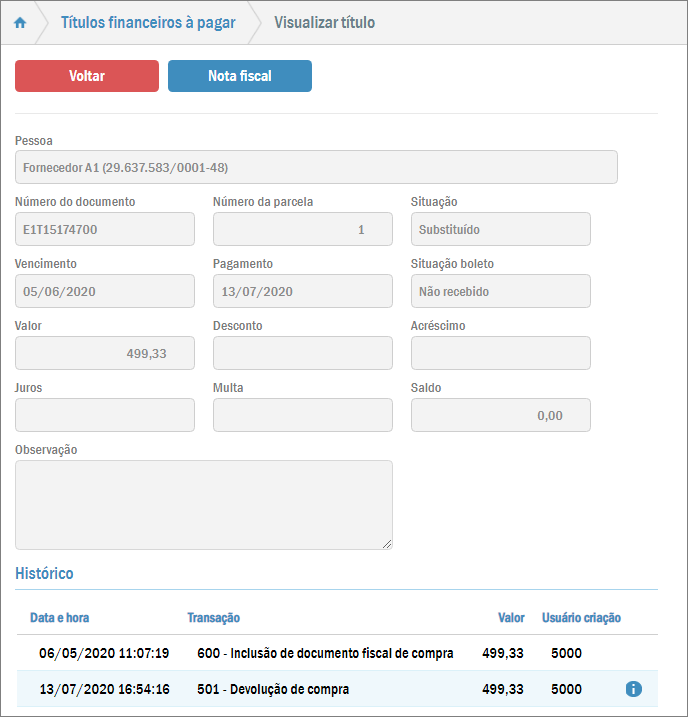Sort by Data e hora column header

(x=59, y=618)
